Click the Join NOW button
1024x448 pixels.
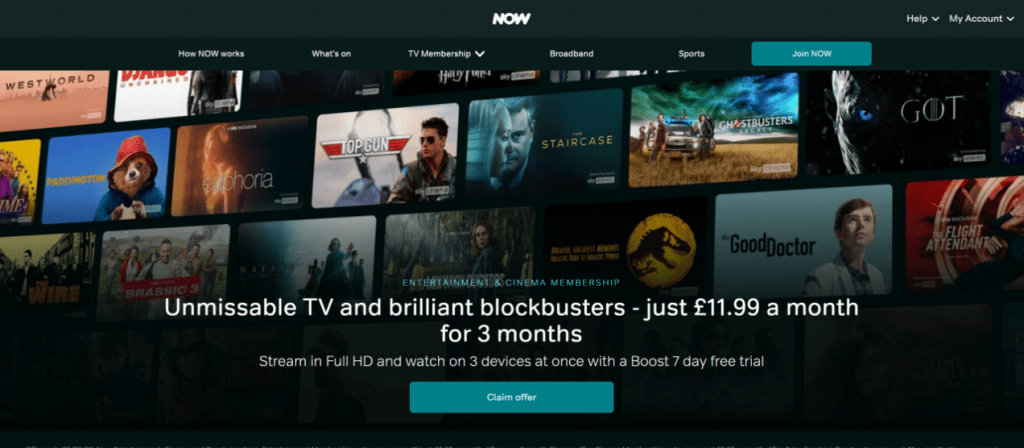[811, 54]
